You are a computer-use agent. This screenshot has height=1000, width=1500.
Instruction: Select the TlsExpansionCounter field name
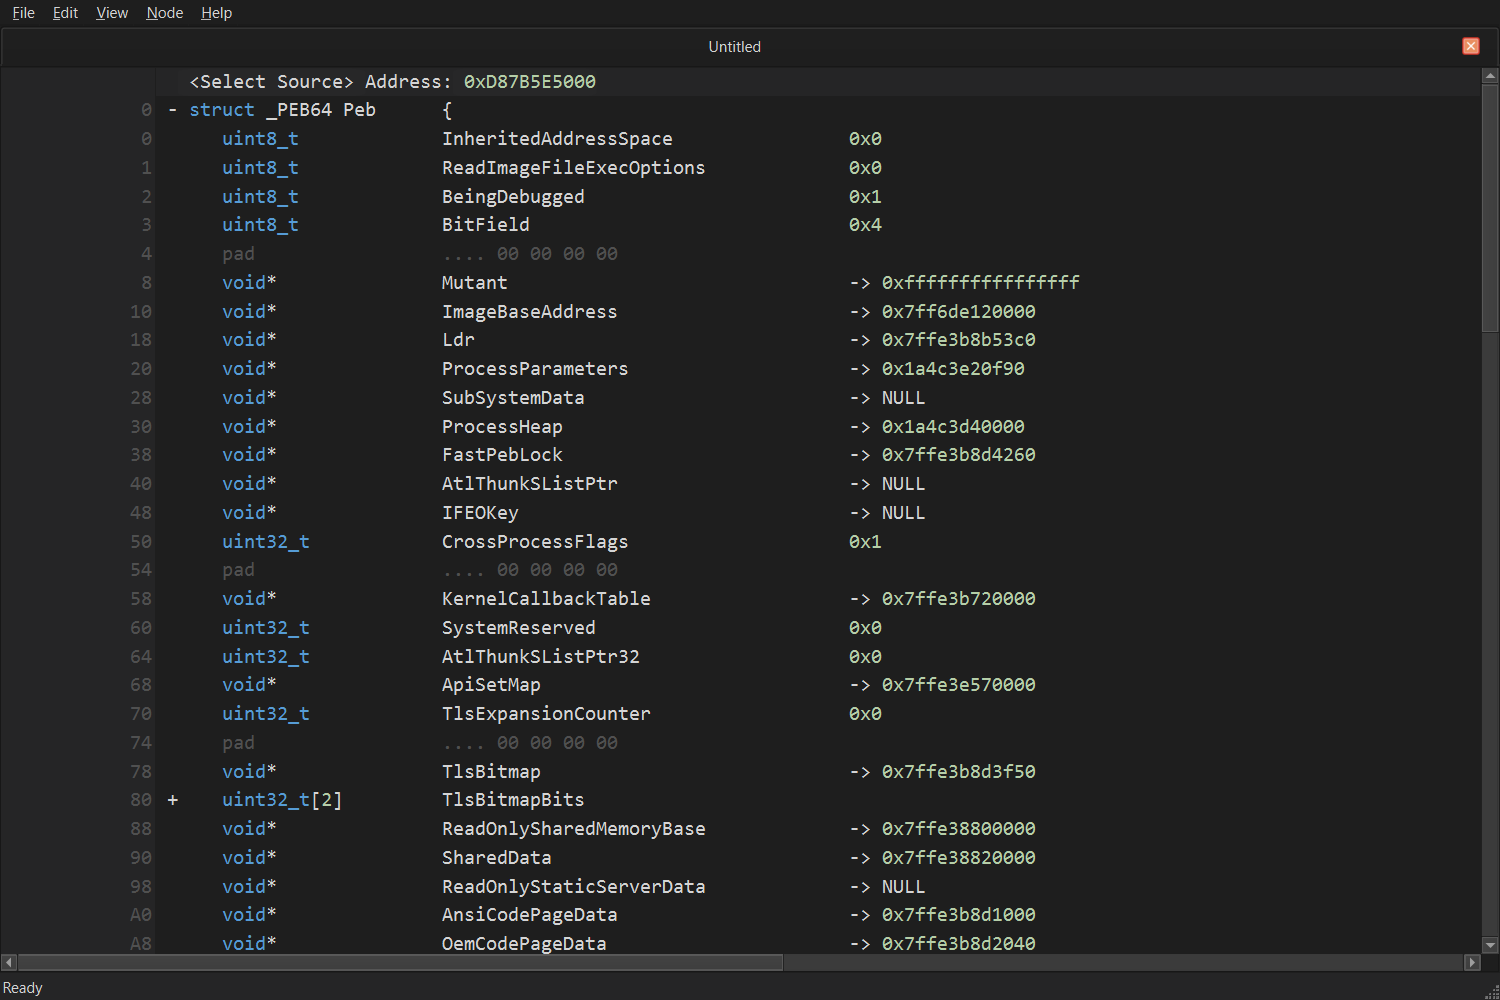point(546,714)
